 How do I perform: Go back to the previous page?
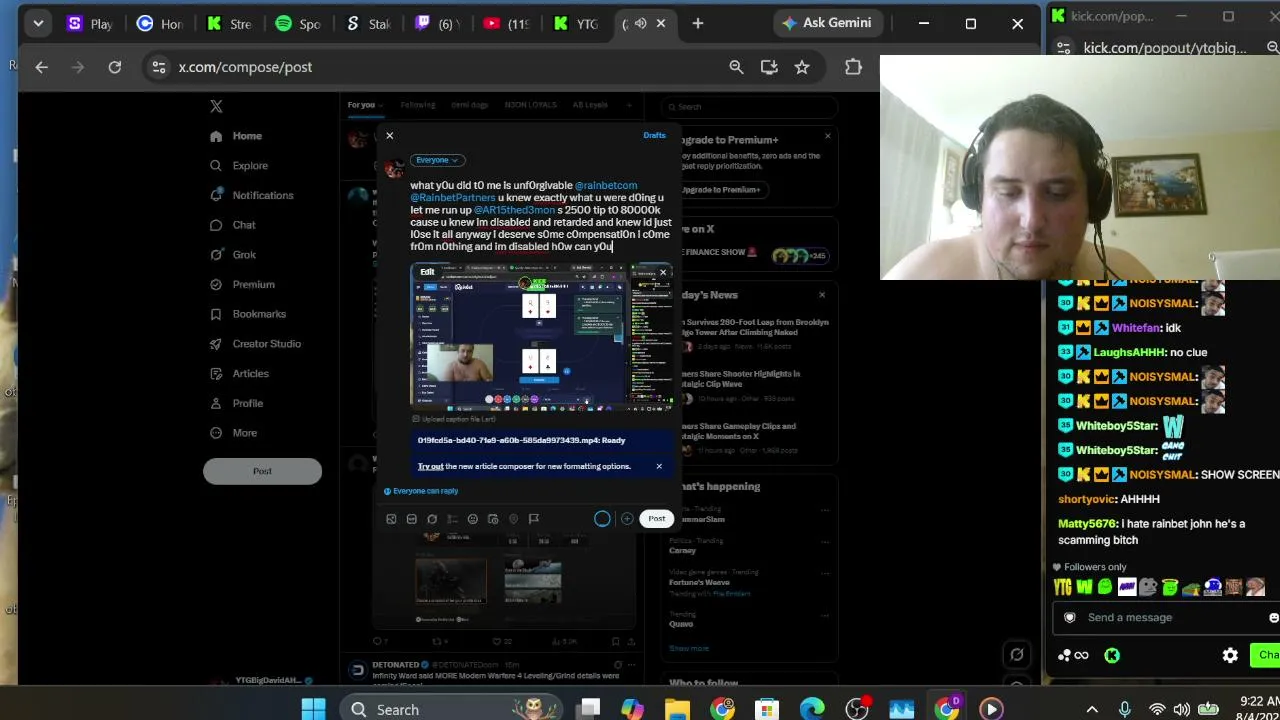tap(41, 67)
